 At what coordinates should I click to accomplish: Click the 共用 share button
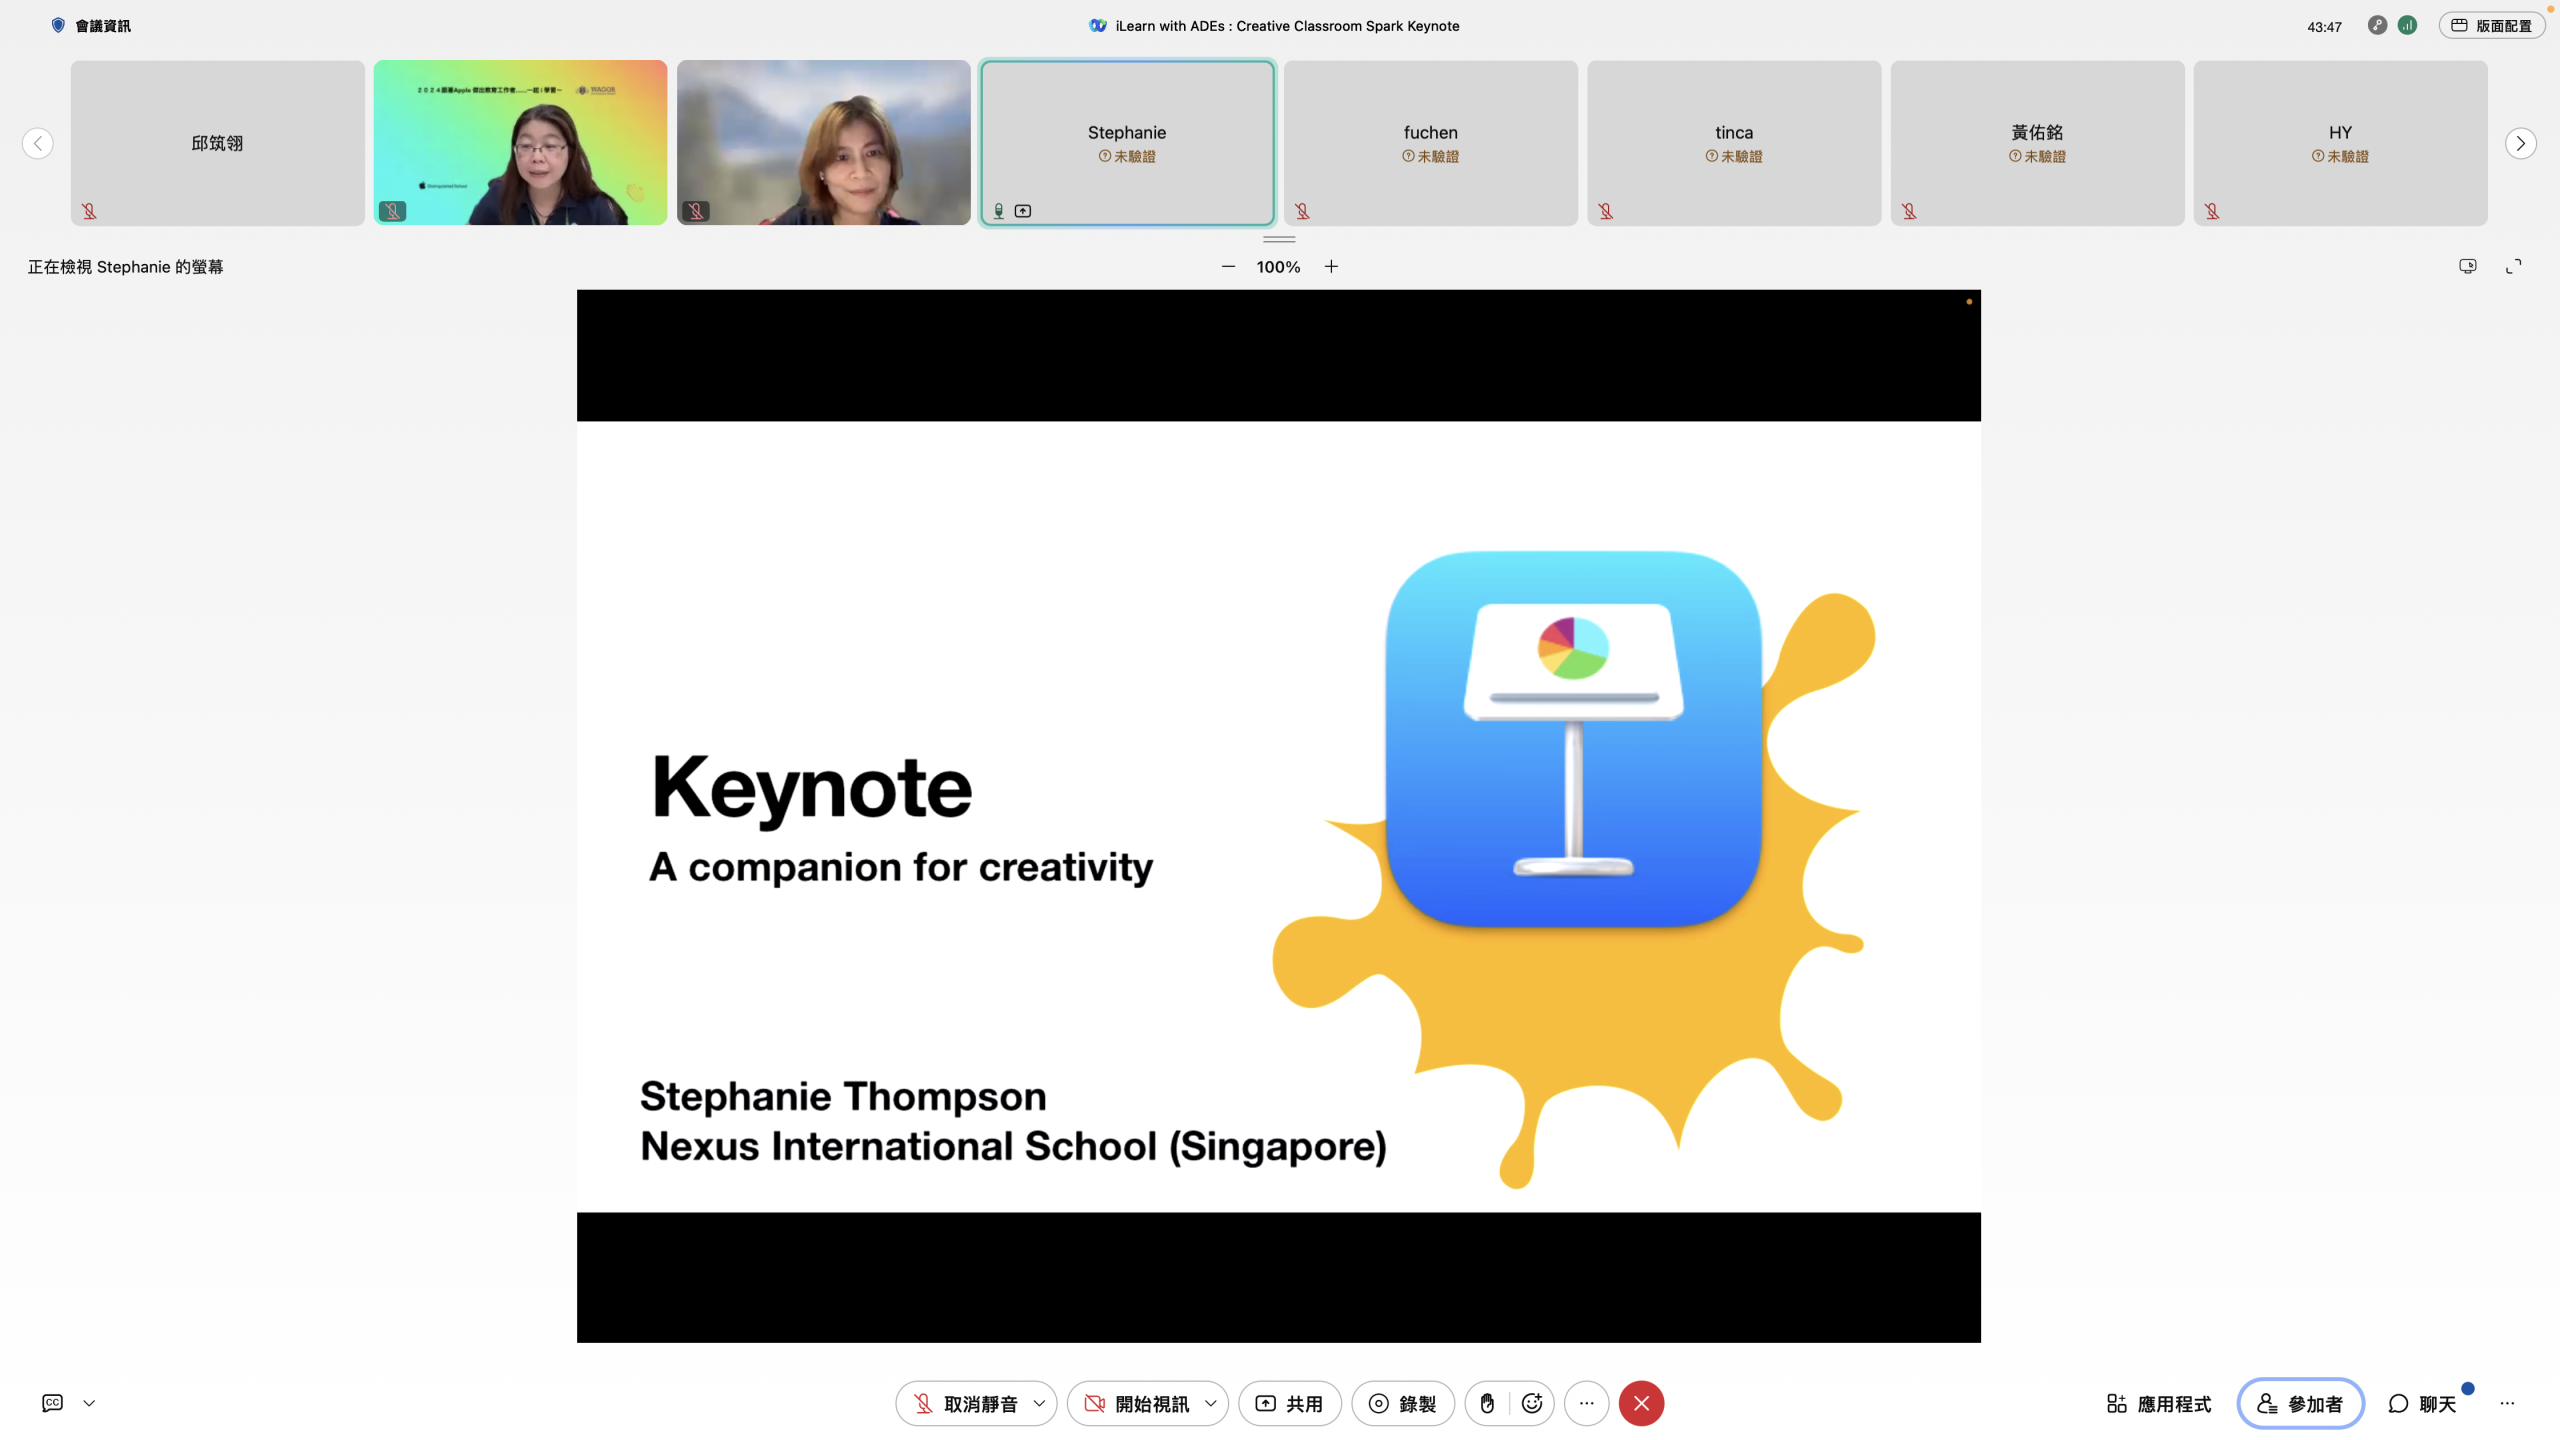click(1289, 1403)
